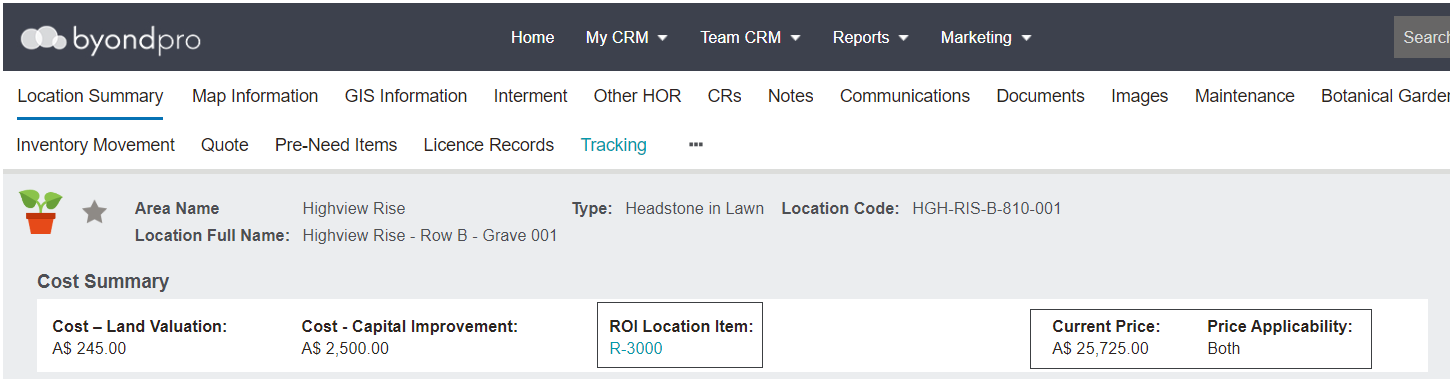The image size is (1453, 382).
Task: Click the A$ 2,500.00 capital improvement value
Action: pyautogui.click(x=345, y=349)
